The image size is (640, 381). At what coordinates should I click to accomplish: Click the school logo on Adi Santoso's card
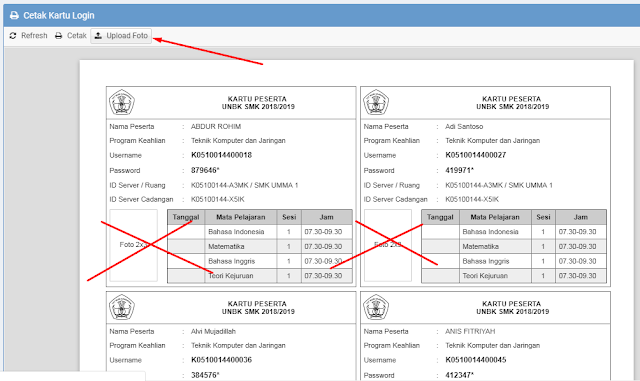pyautogui.click(x=376, y=102)
